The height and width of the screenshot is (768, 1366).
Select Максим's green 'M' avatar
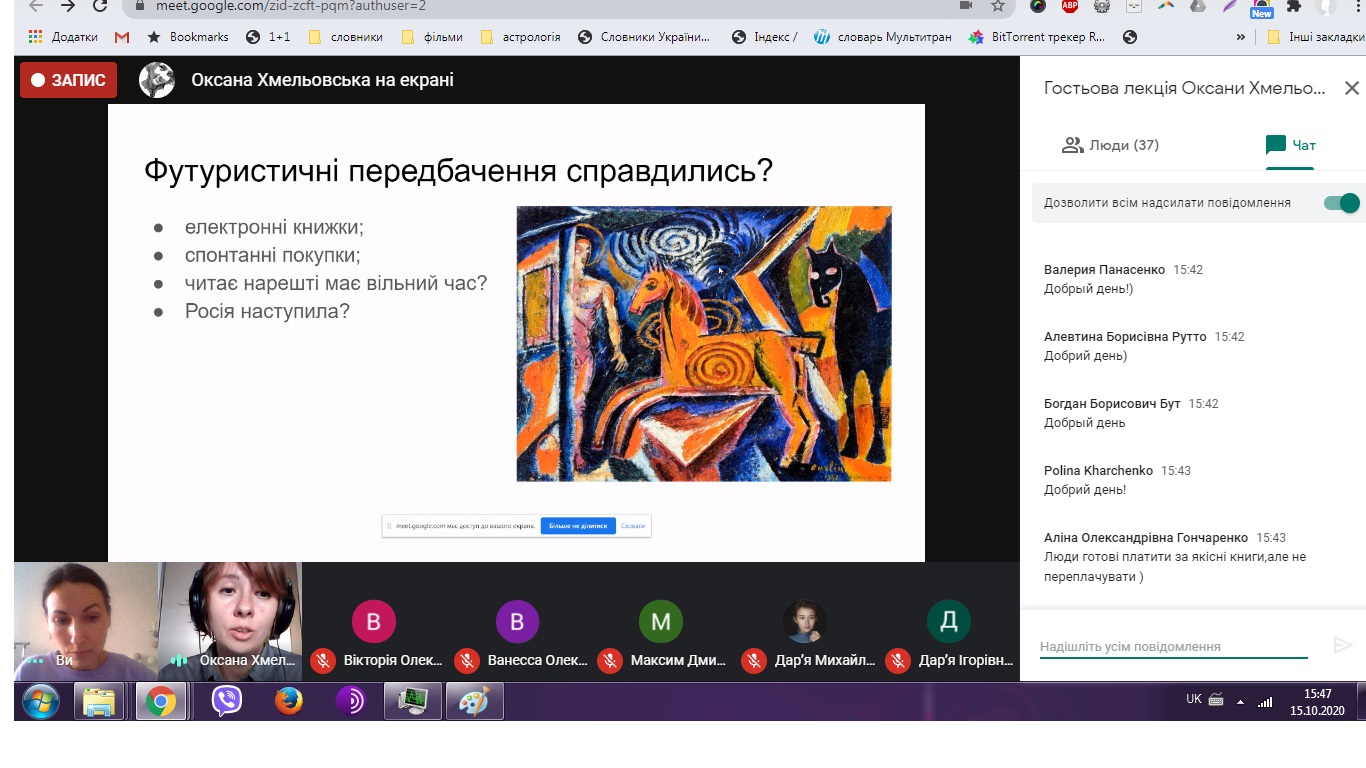[661, 621]
